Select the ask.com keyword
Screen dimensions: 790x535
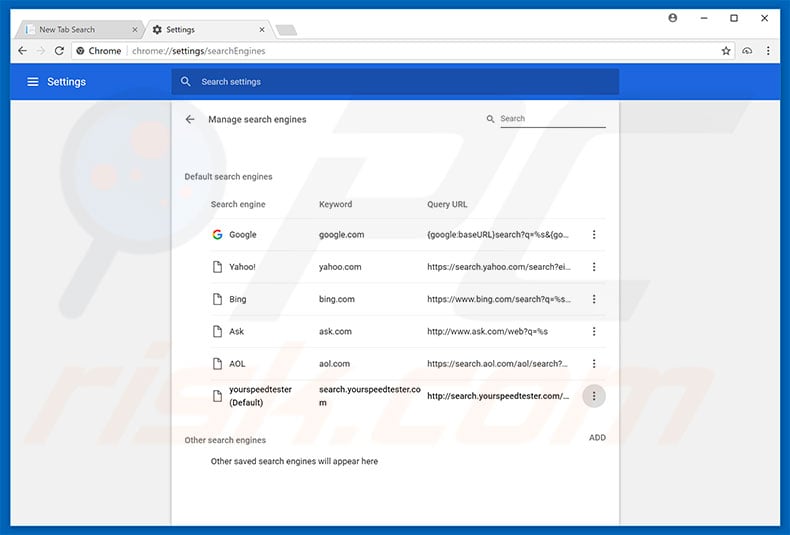click(335, 331)
